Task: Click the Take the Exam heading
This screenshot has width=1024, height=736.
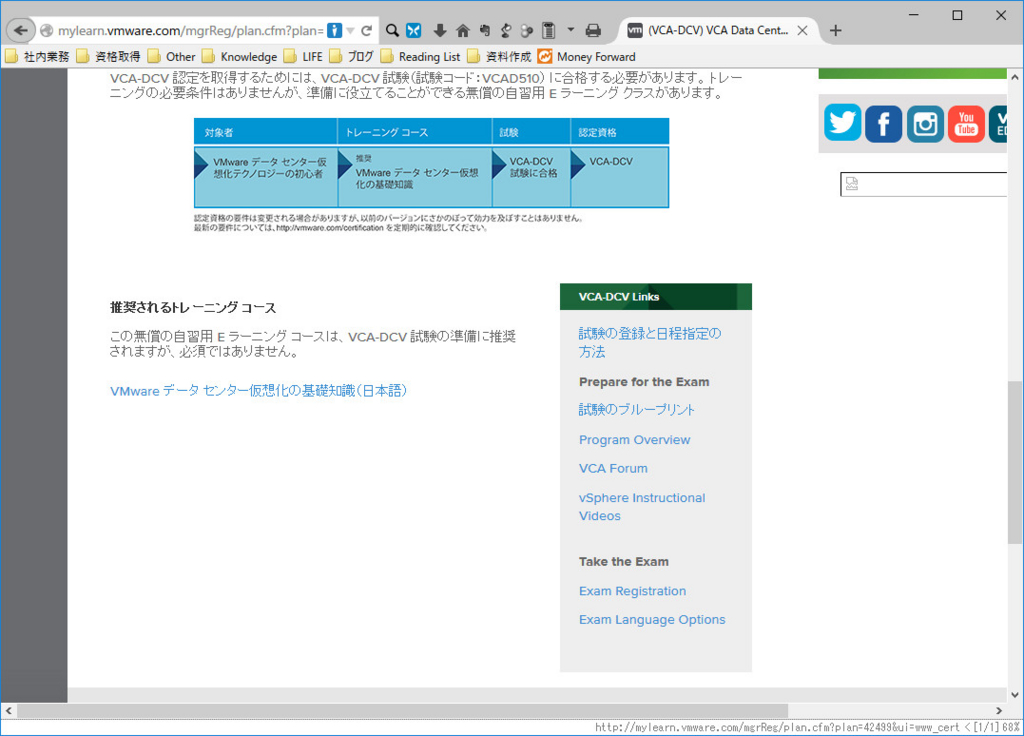Action: click(x=624, y=562)
